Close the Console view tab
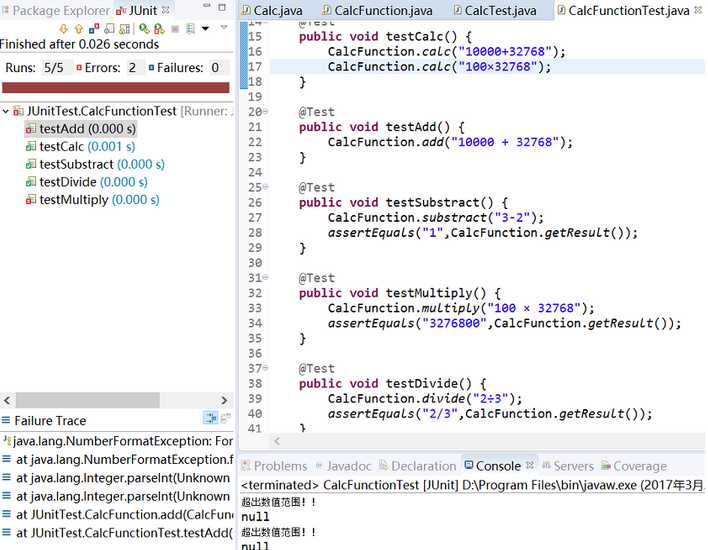Viewport: 708px width, 550px height. 530,465
